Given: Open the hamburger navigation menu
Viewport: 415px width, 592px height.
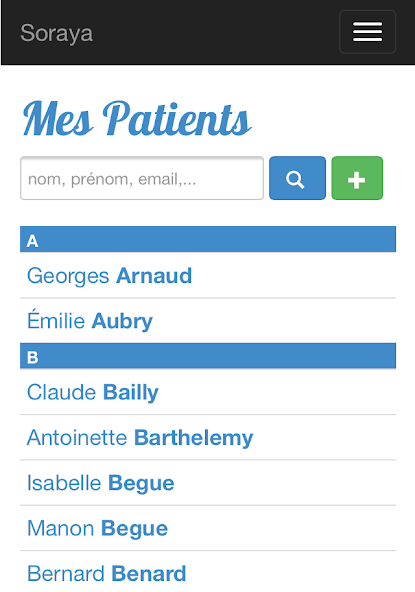Looking at the screenshot, I should [367, 32].
